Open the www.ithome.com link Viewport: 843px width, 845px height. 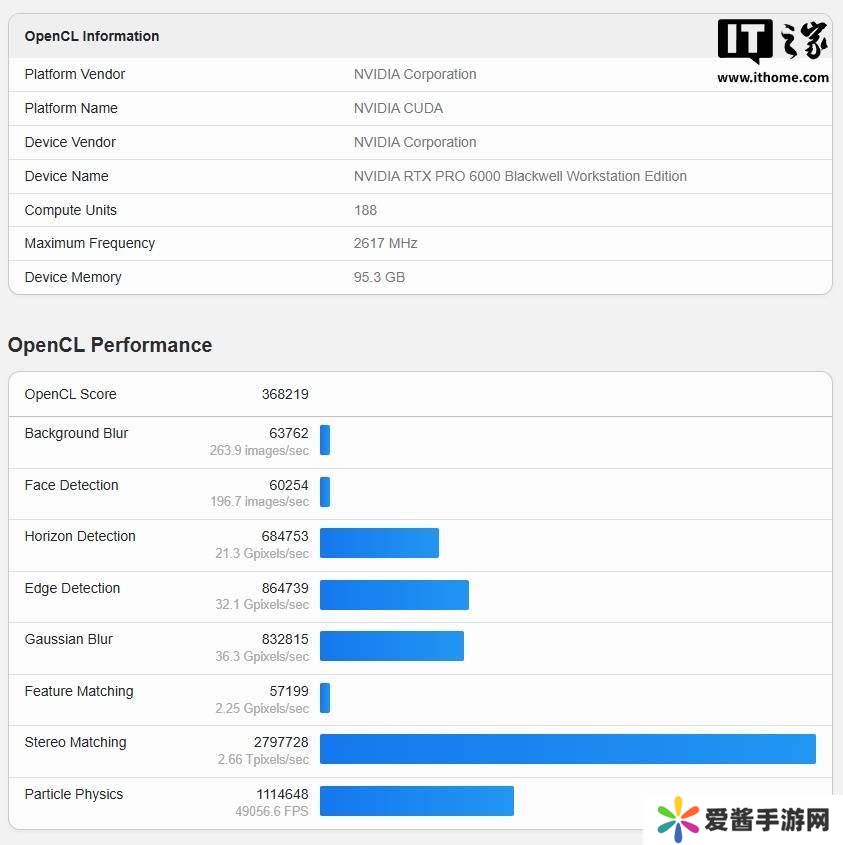[x=772, y=78]
